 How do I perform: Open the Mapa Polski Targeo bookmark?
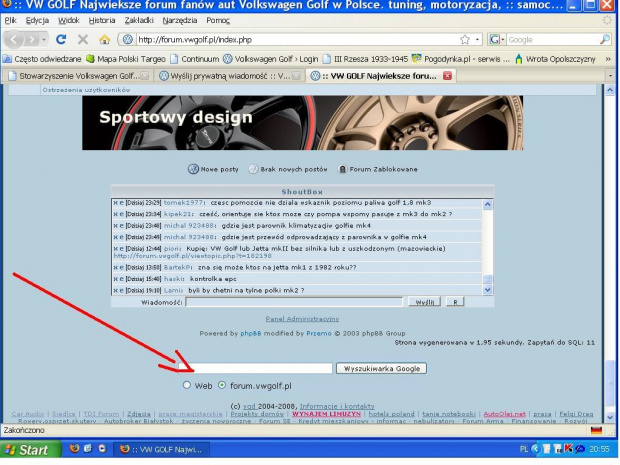(126, 59)
